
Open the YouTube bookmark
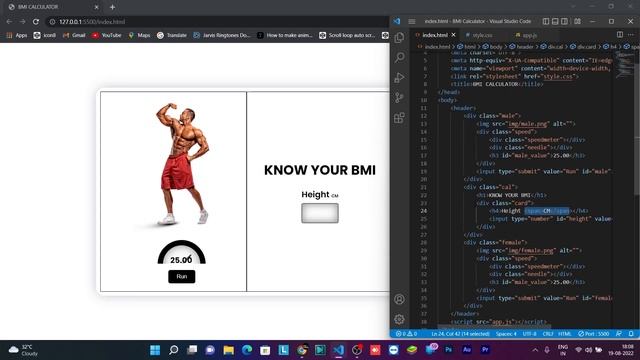[x=107, y=36]
